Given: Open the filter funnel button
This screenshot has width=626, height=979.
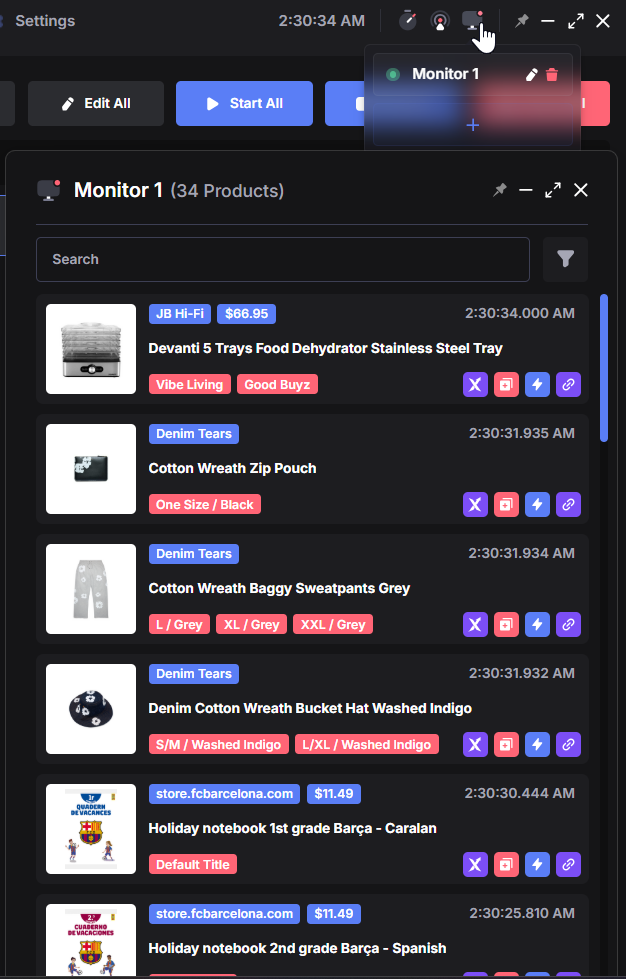Looking at the screenshot, I should 565,259.
